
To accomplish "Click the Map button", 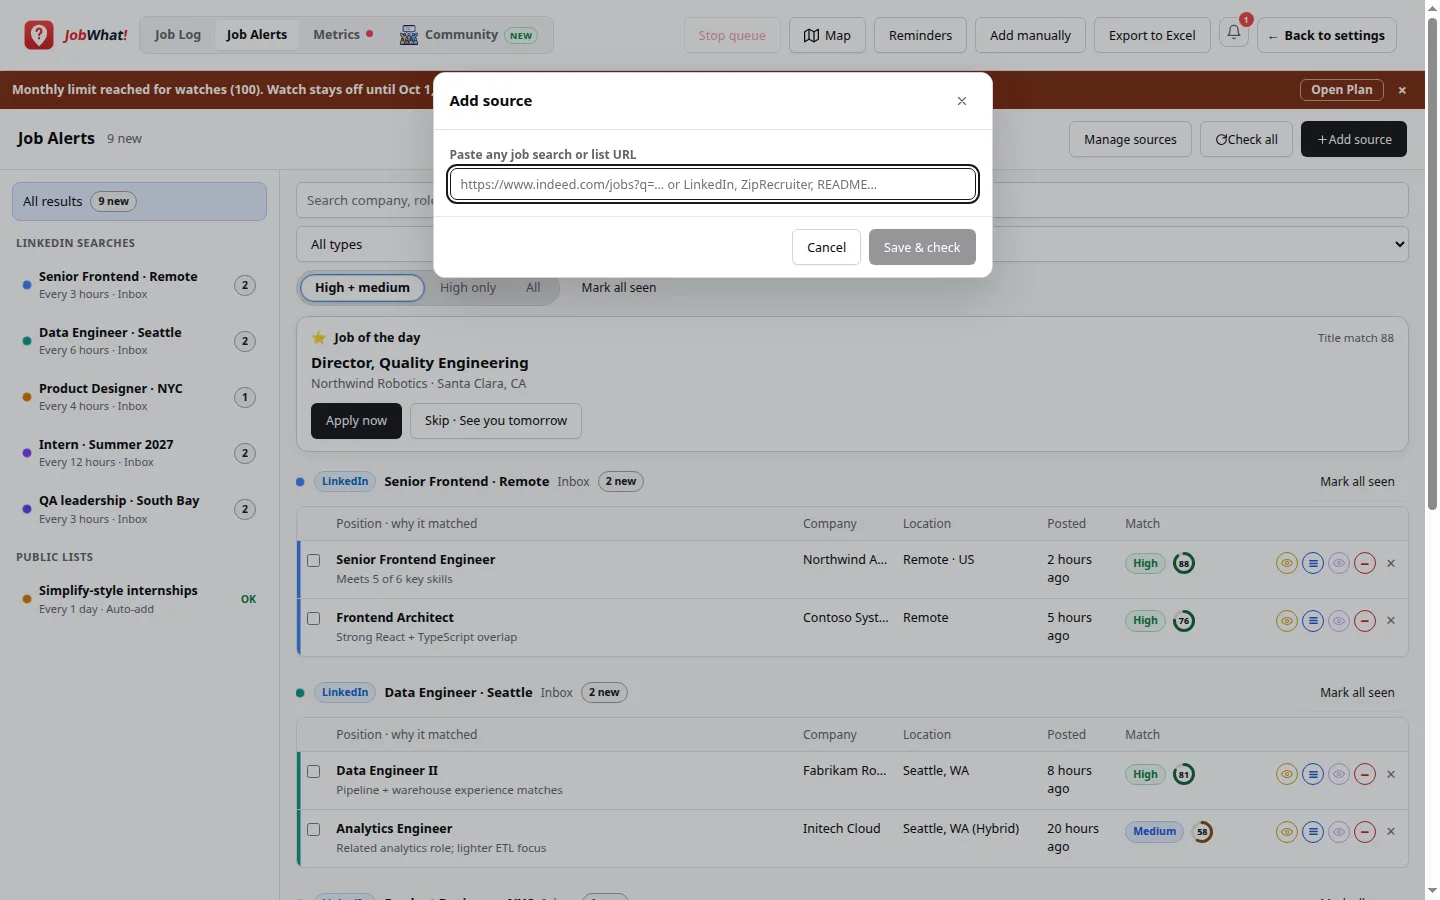I will click(x=827, y=35).
